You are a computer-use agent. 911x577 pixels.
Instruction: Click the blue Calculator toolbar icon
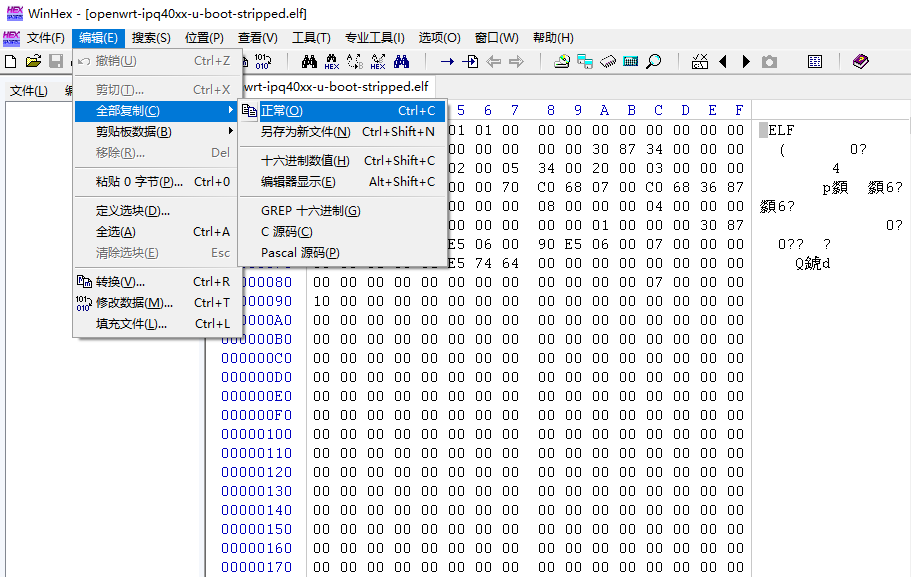(x=630, y=62)
